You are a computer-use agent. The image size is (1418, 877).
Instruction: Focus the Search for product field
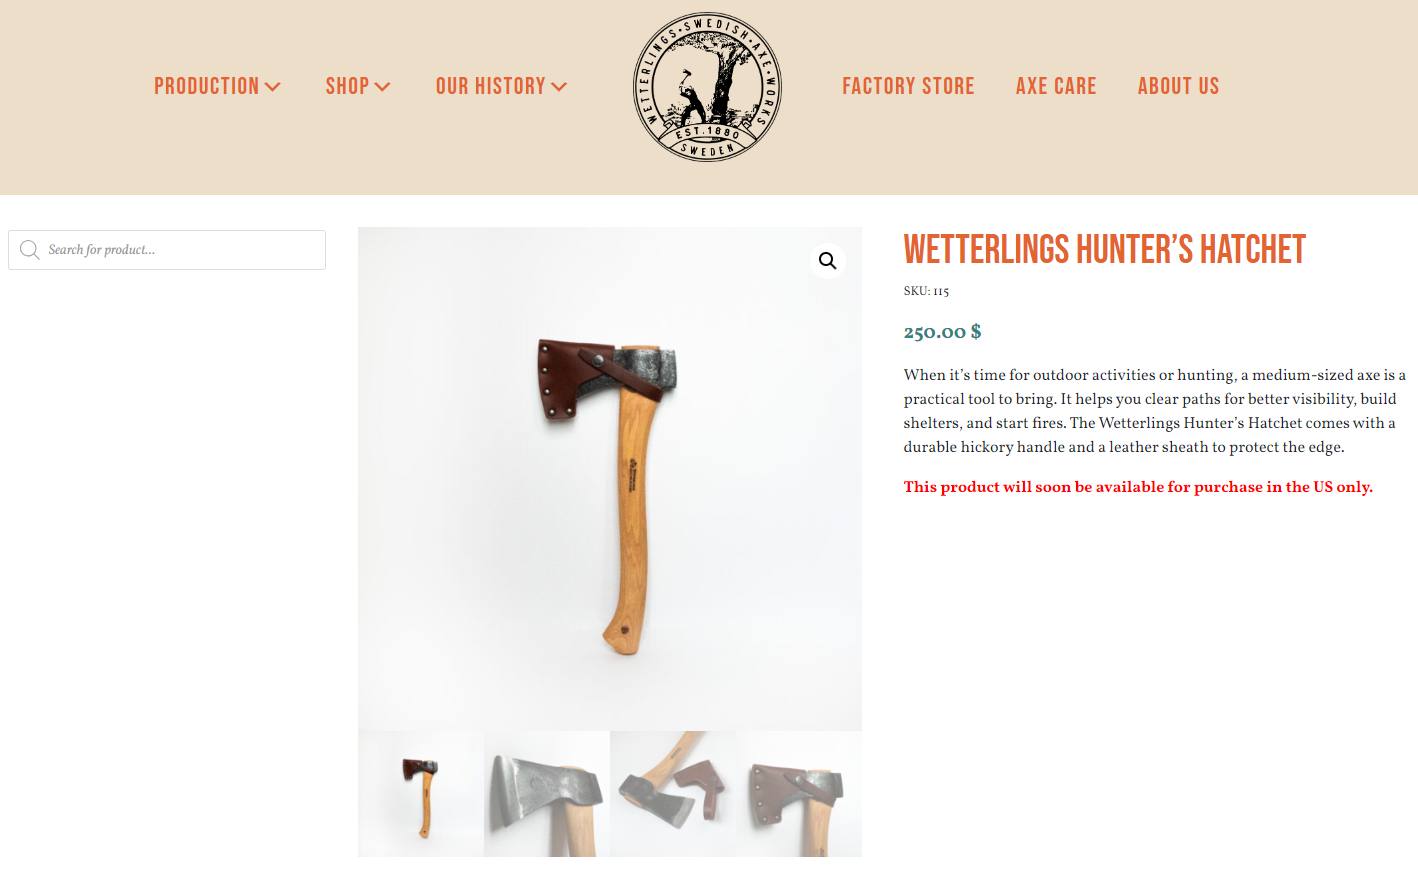click(167, 250)
